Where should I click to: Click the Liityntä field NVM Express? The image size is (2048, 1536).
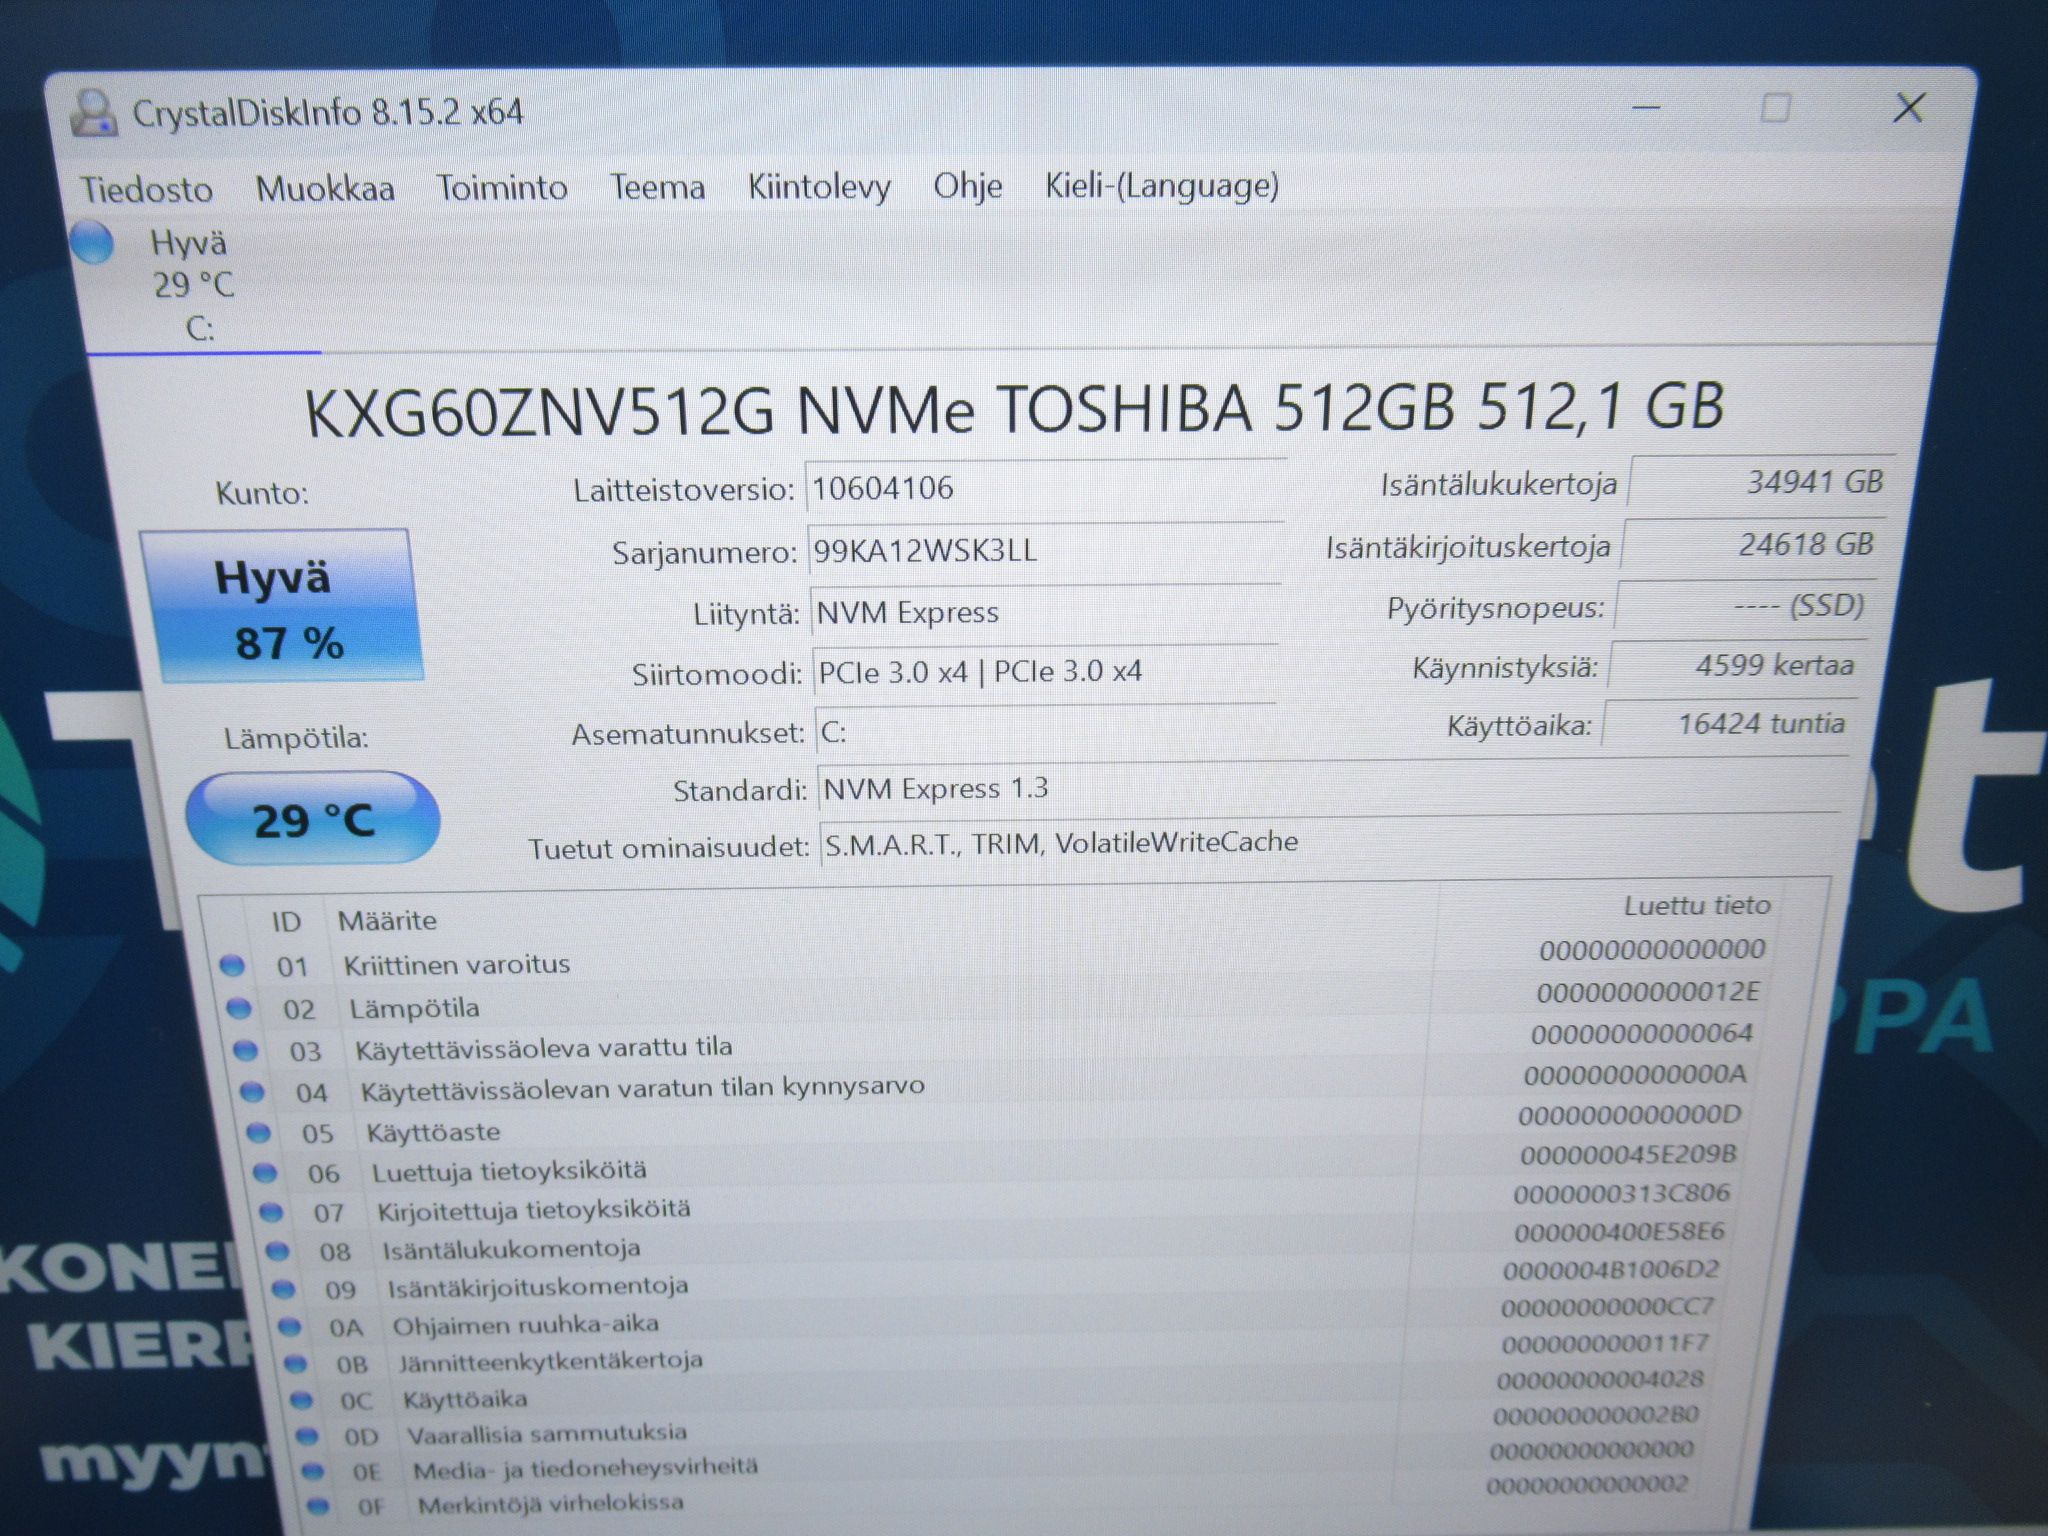(x=1046, y=611)
